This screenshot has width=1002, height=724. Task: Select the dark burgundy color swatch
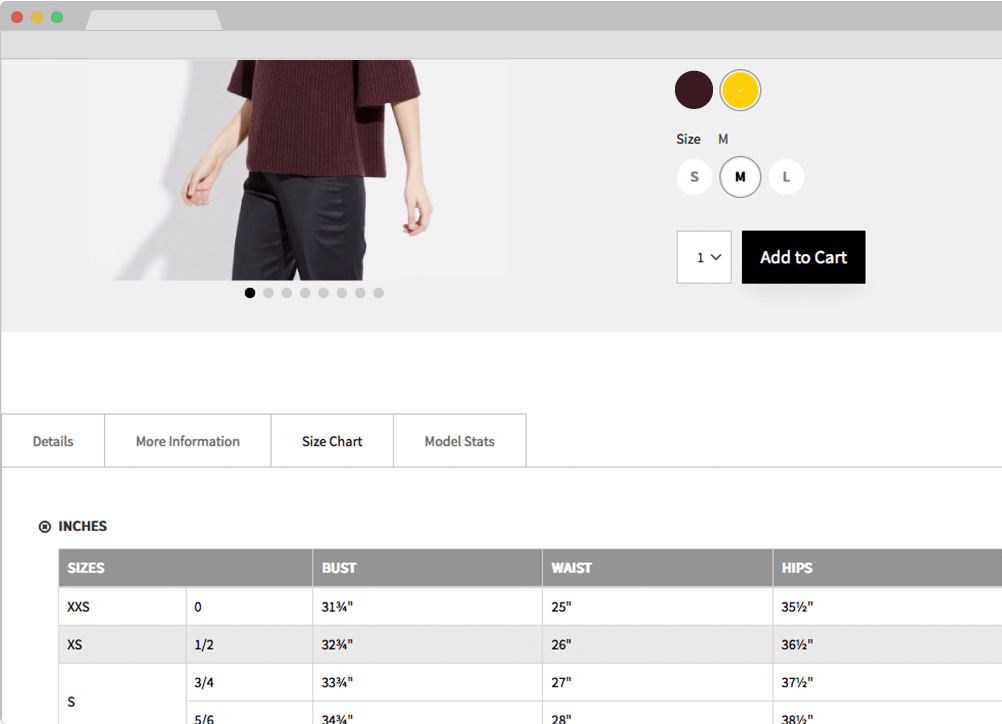tap(694, 90)
